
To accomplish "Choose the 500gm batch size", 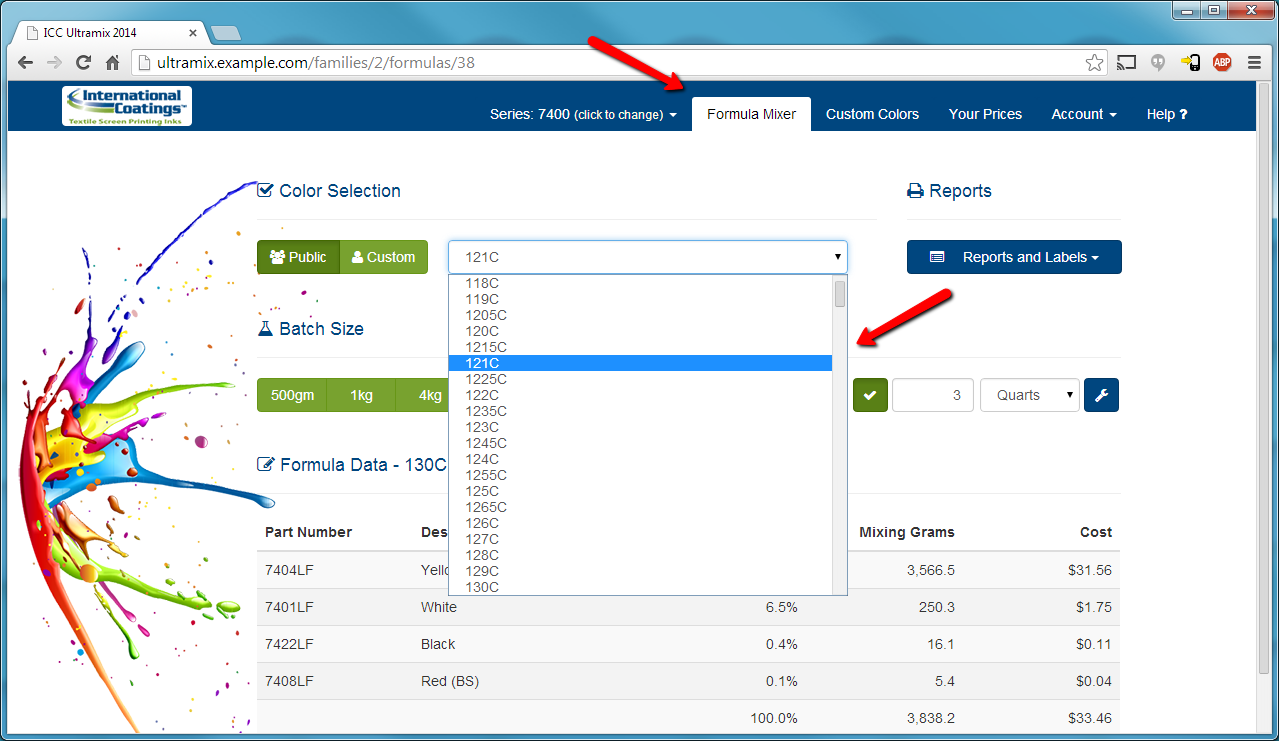I will 292,395.
